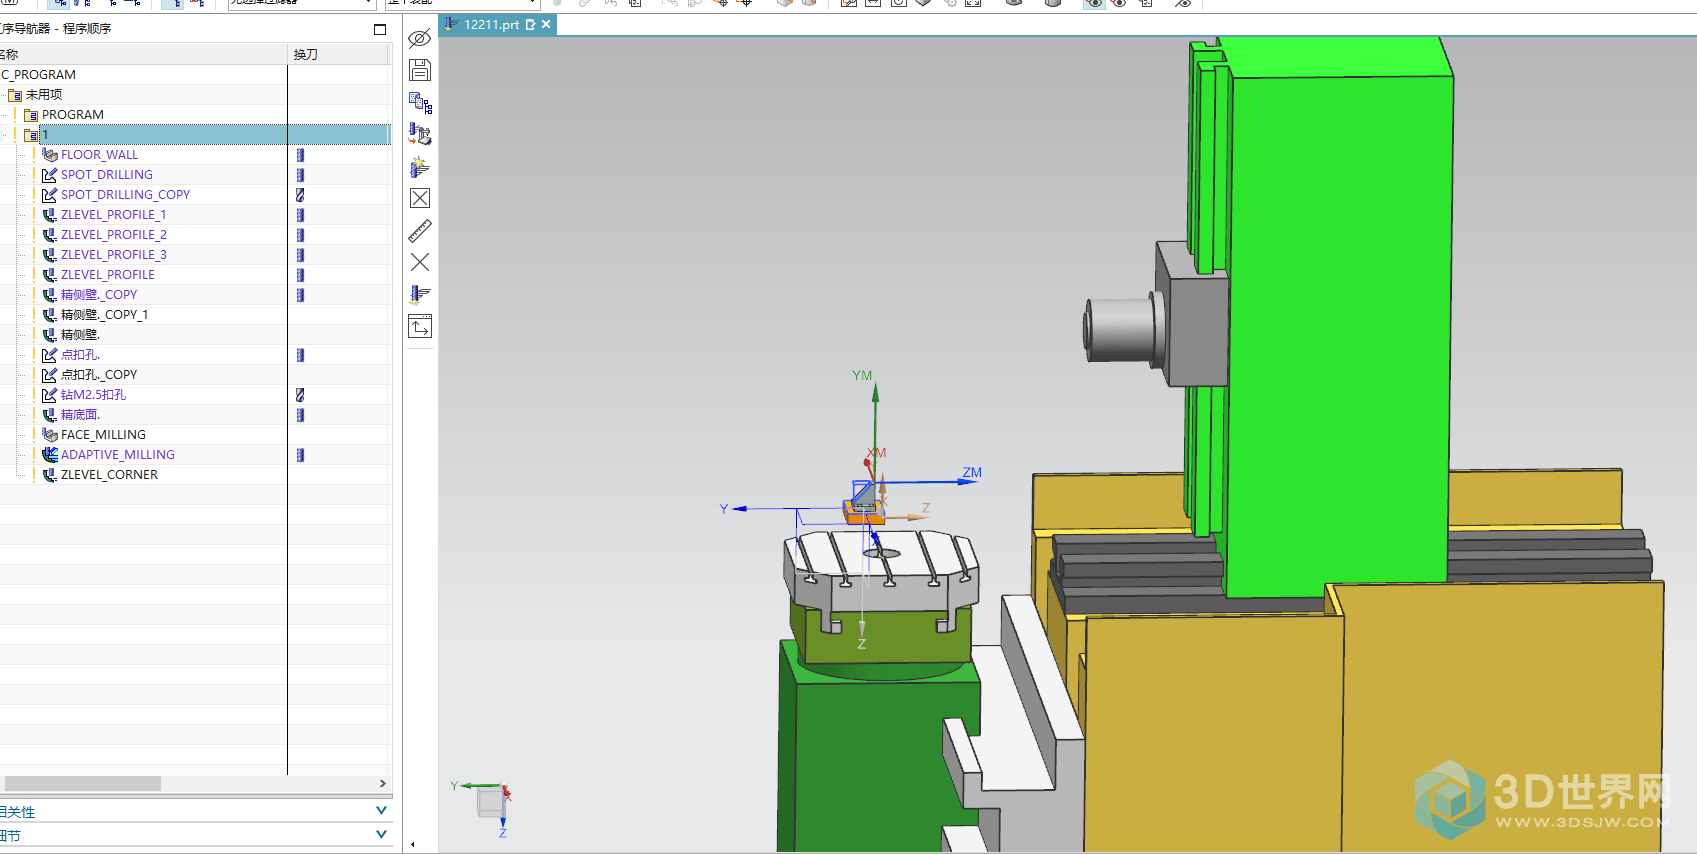
Task: Select the ZLEVEL_PROFILE_3 operation
Action: click(x=113, y=255)
